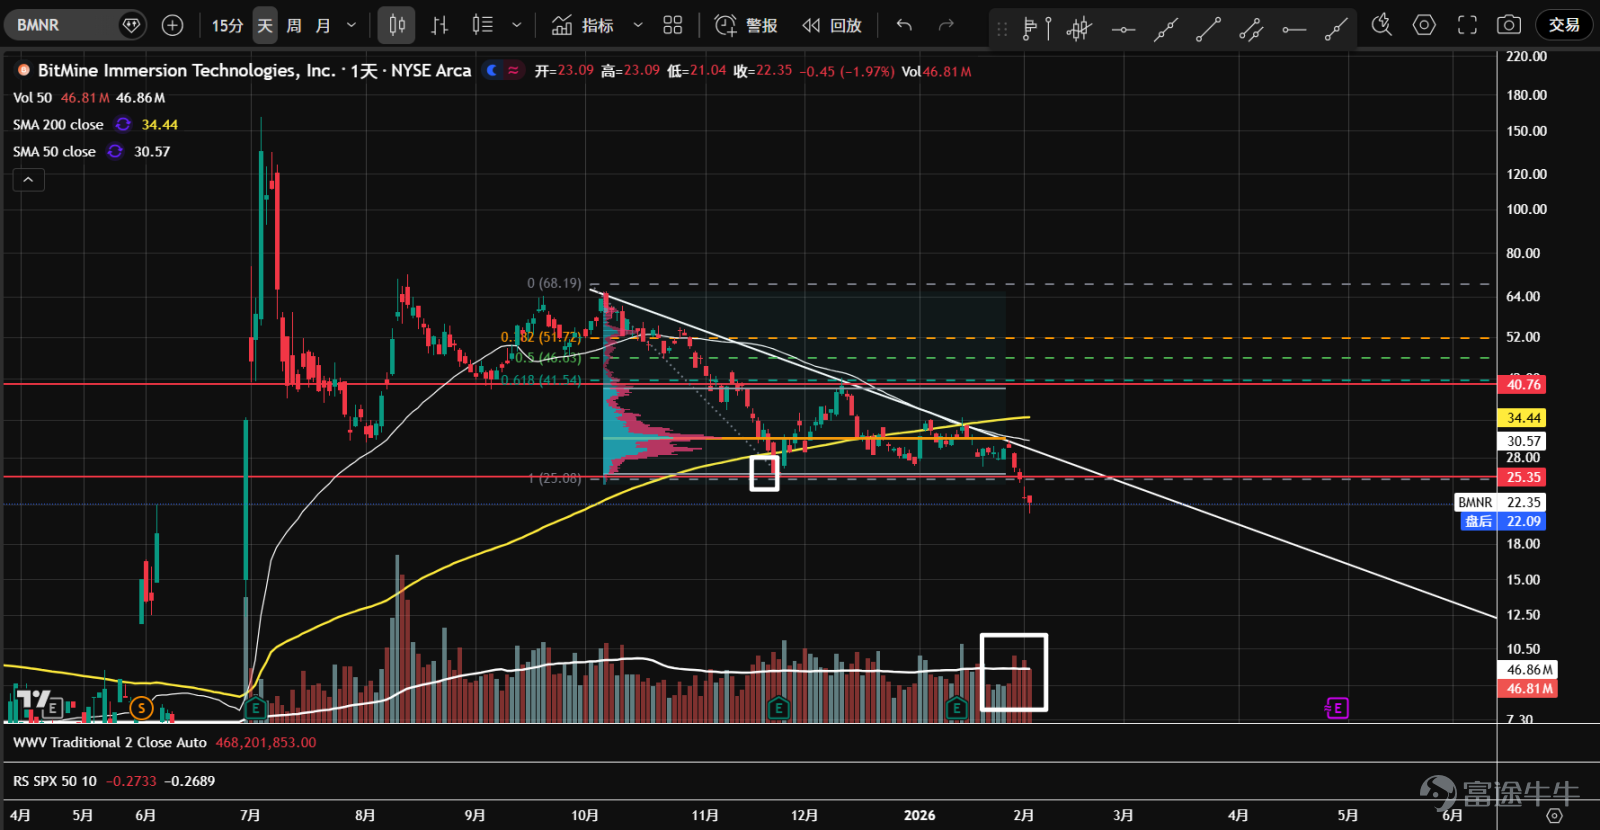Select the RS SPX 50 10 legend

click(55, 780)
